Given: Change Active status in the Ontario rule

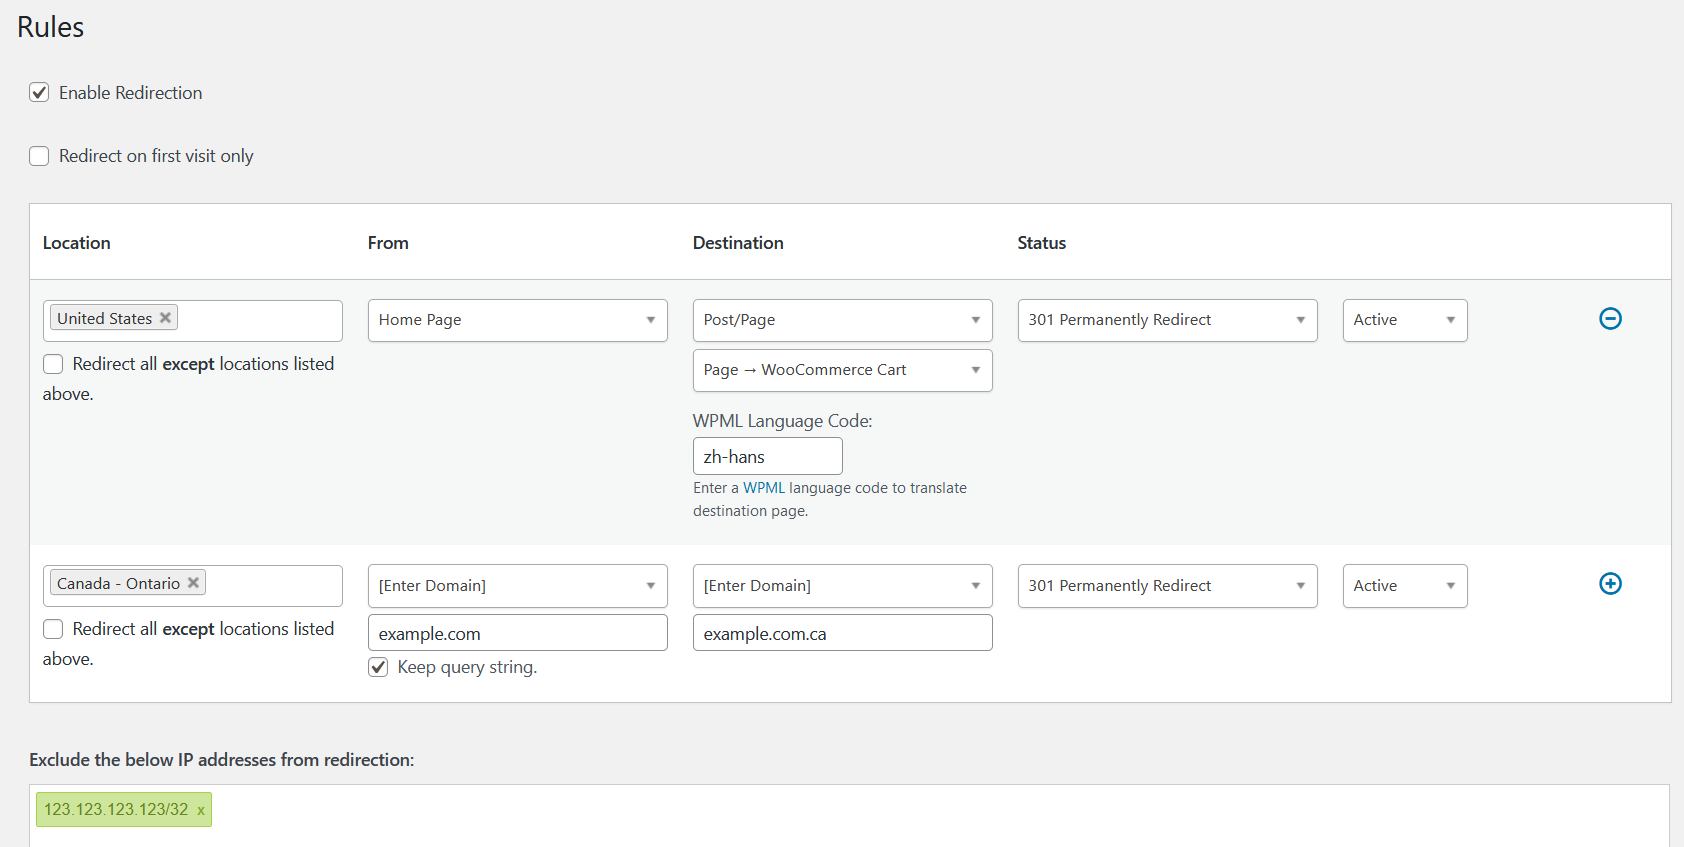Looking at the screenshot, I should click(1404, 586).
